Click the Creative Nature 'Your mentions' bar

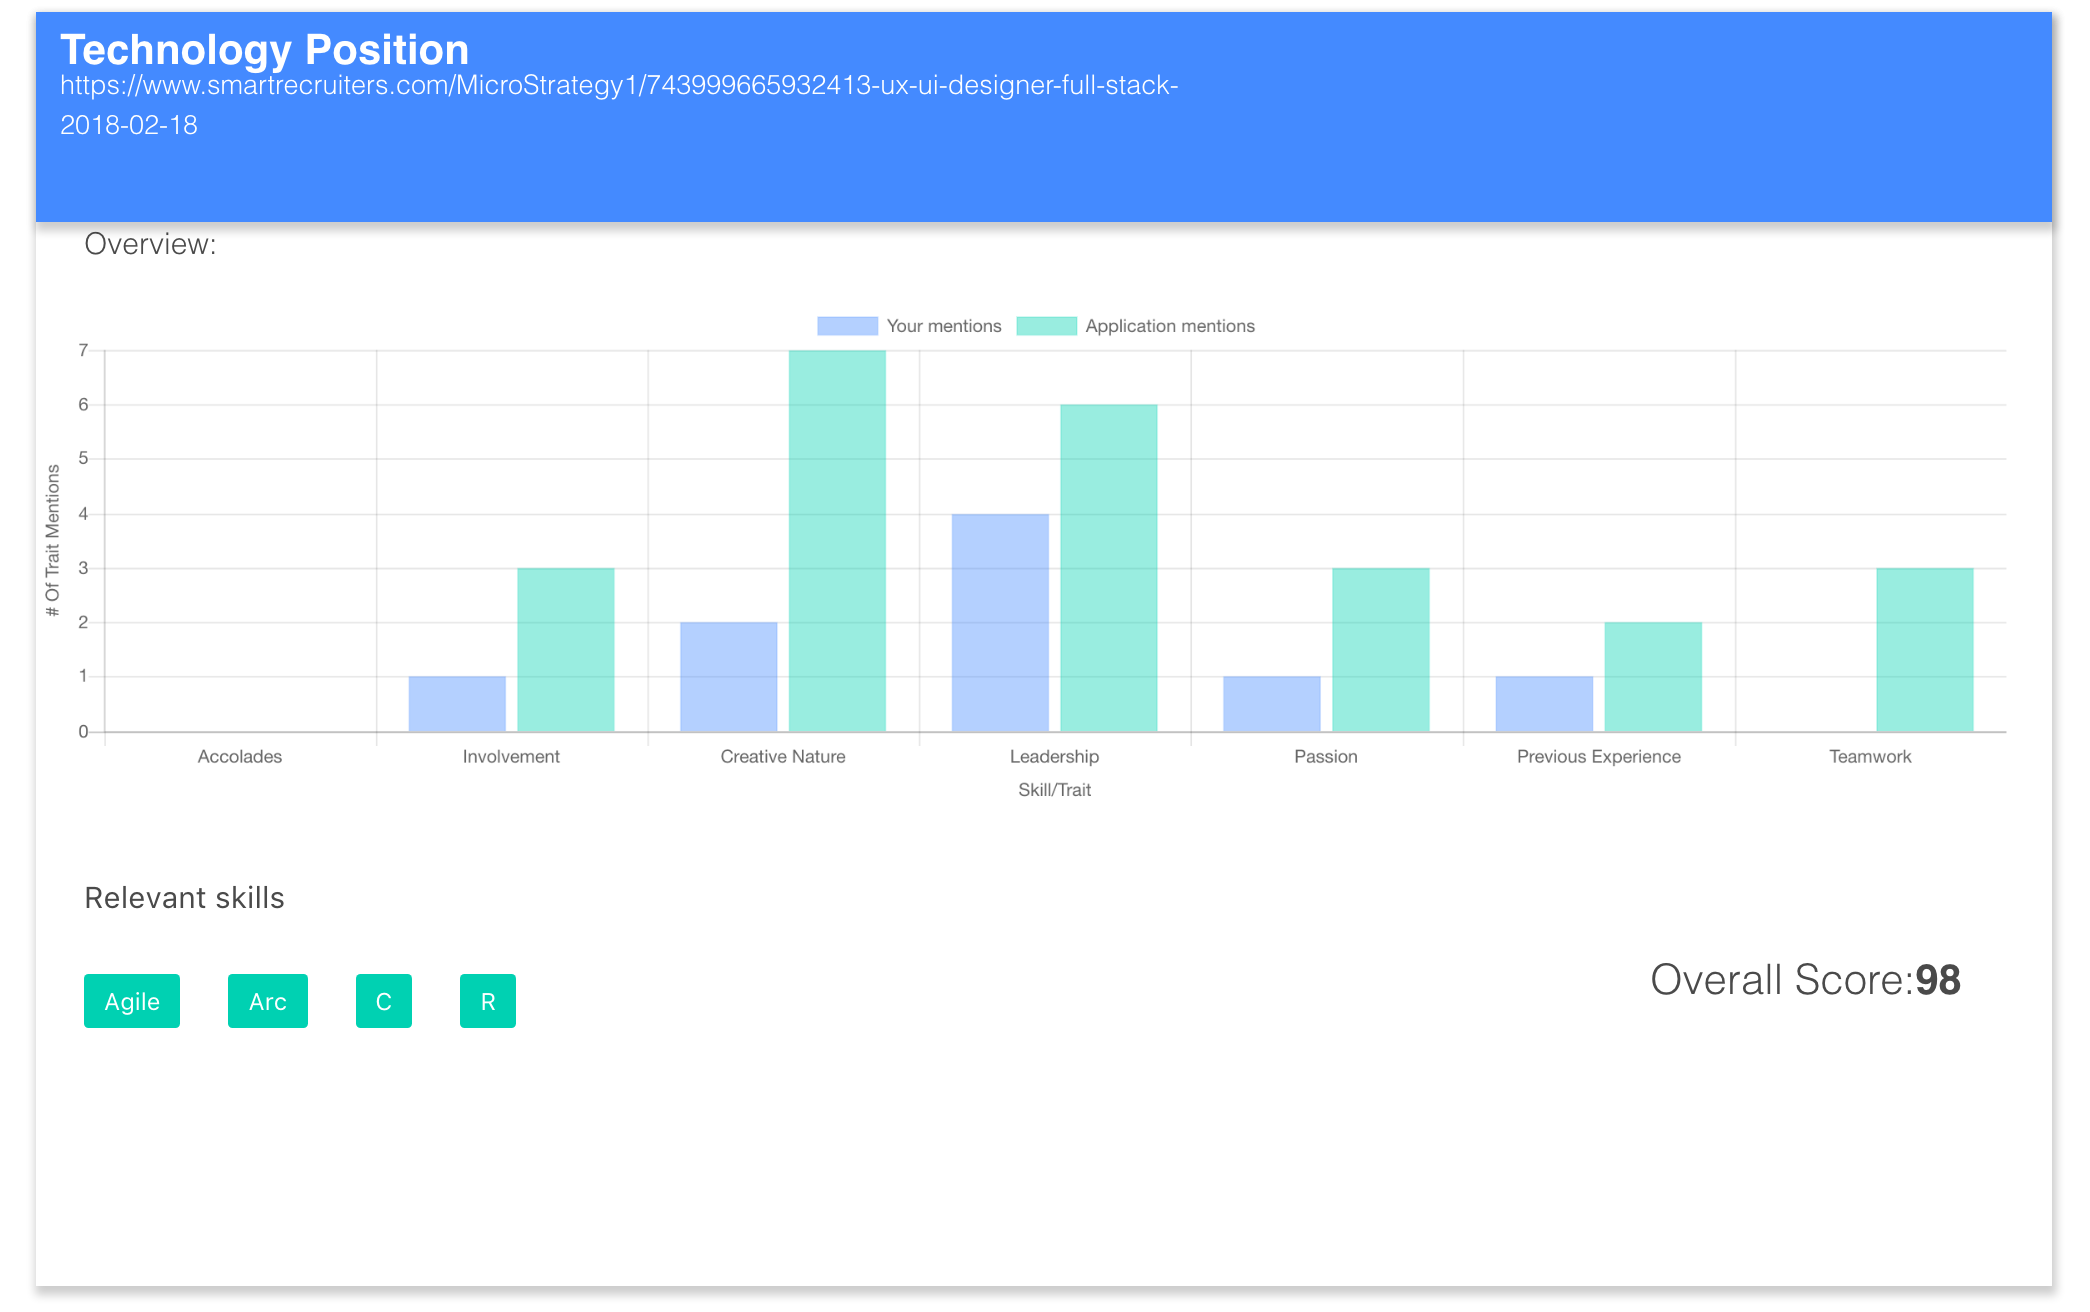click(x=728, y=677)
